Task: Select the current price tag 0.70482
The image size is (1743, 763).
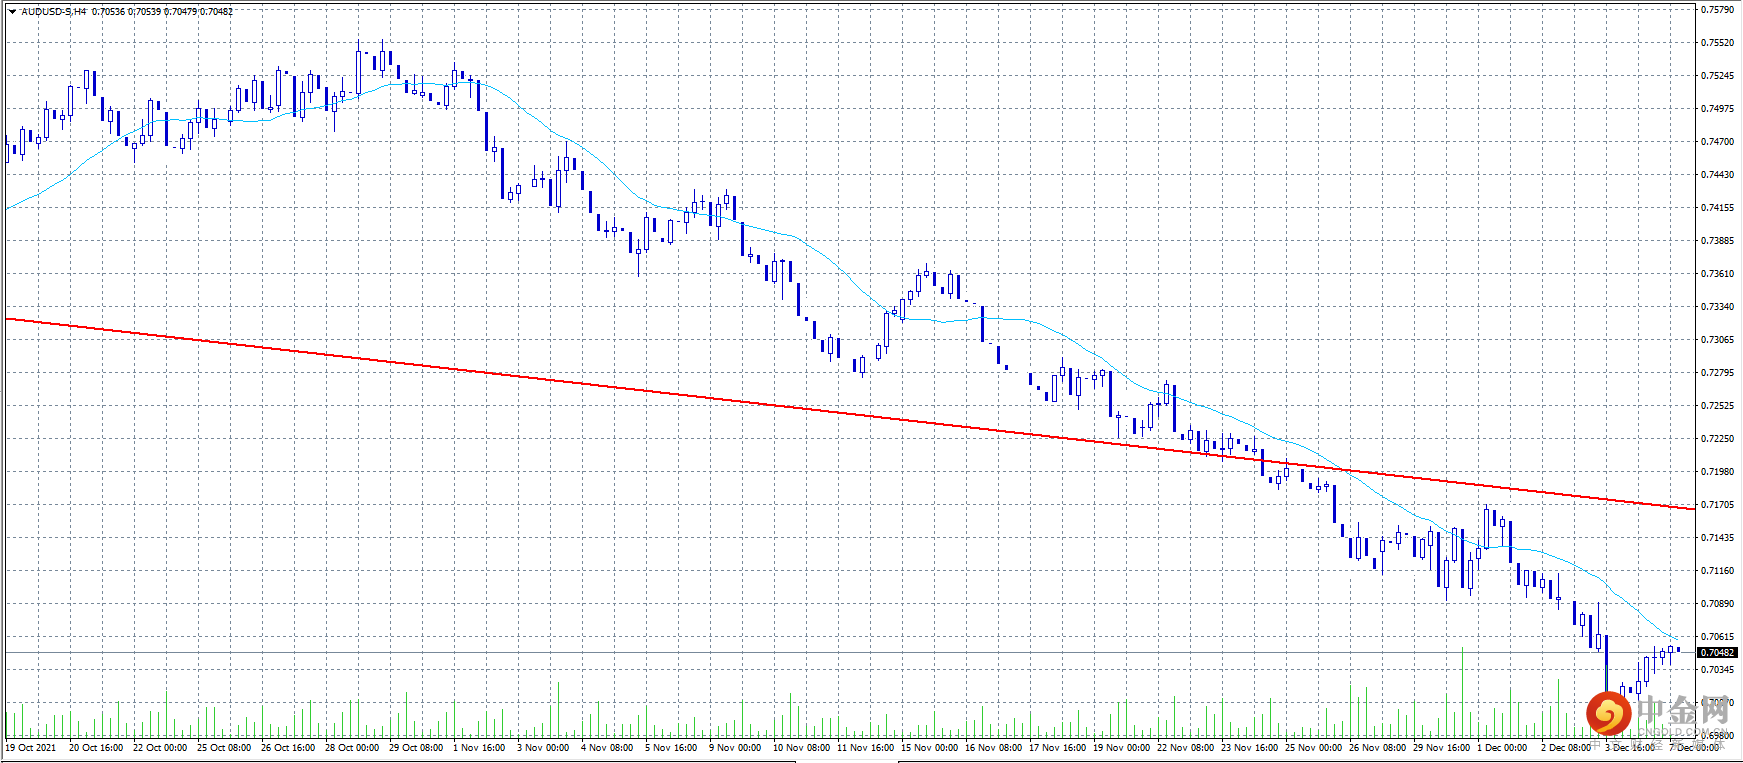Action: point(1717,653)
